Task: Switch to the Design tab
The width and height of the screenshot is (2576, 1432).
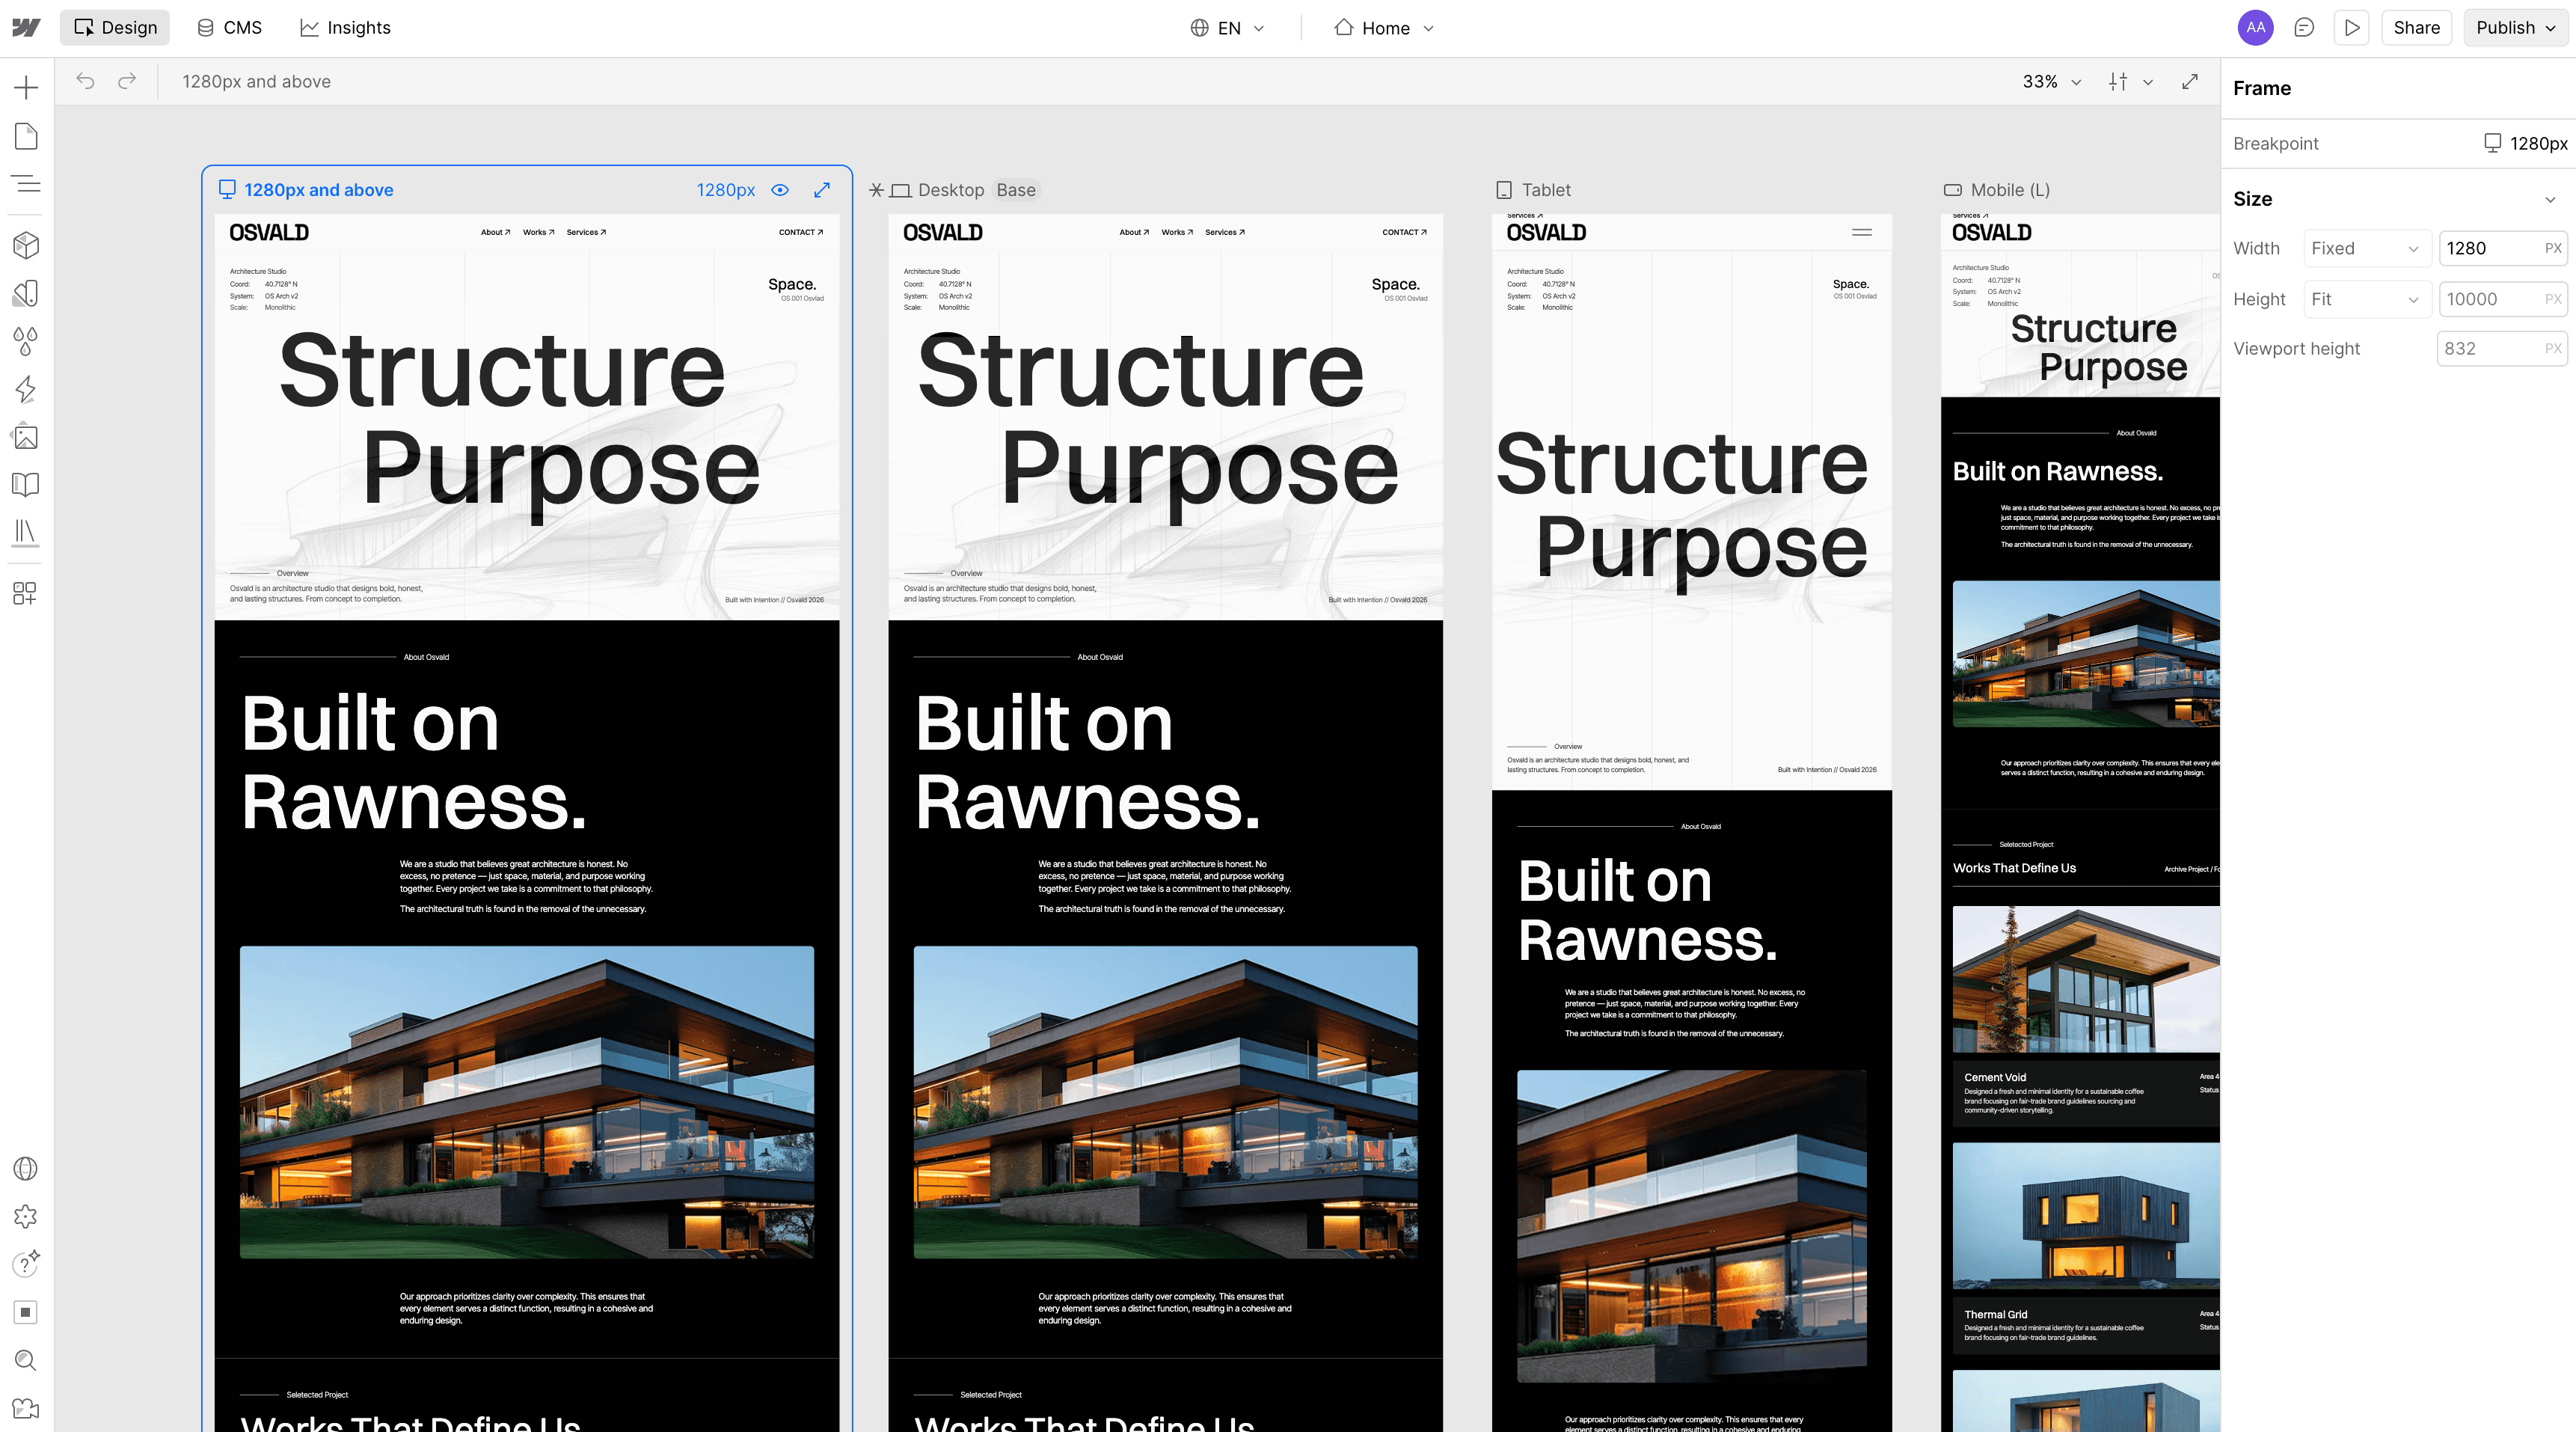Action: coord(115,28)
